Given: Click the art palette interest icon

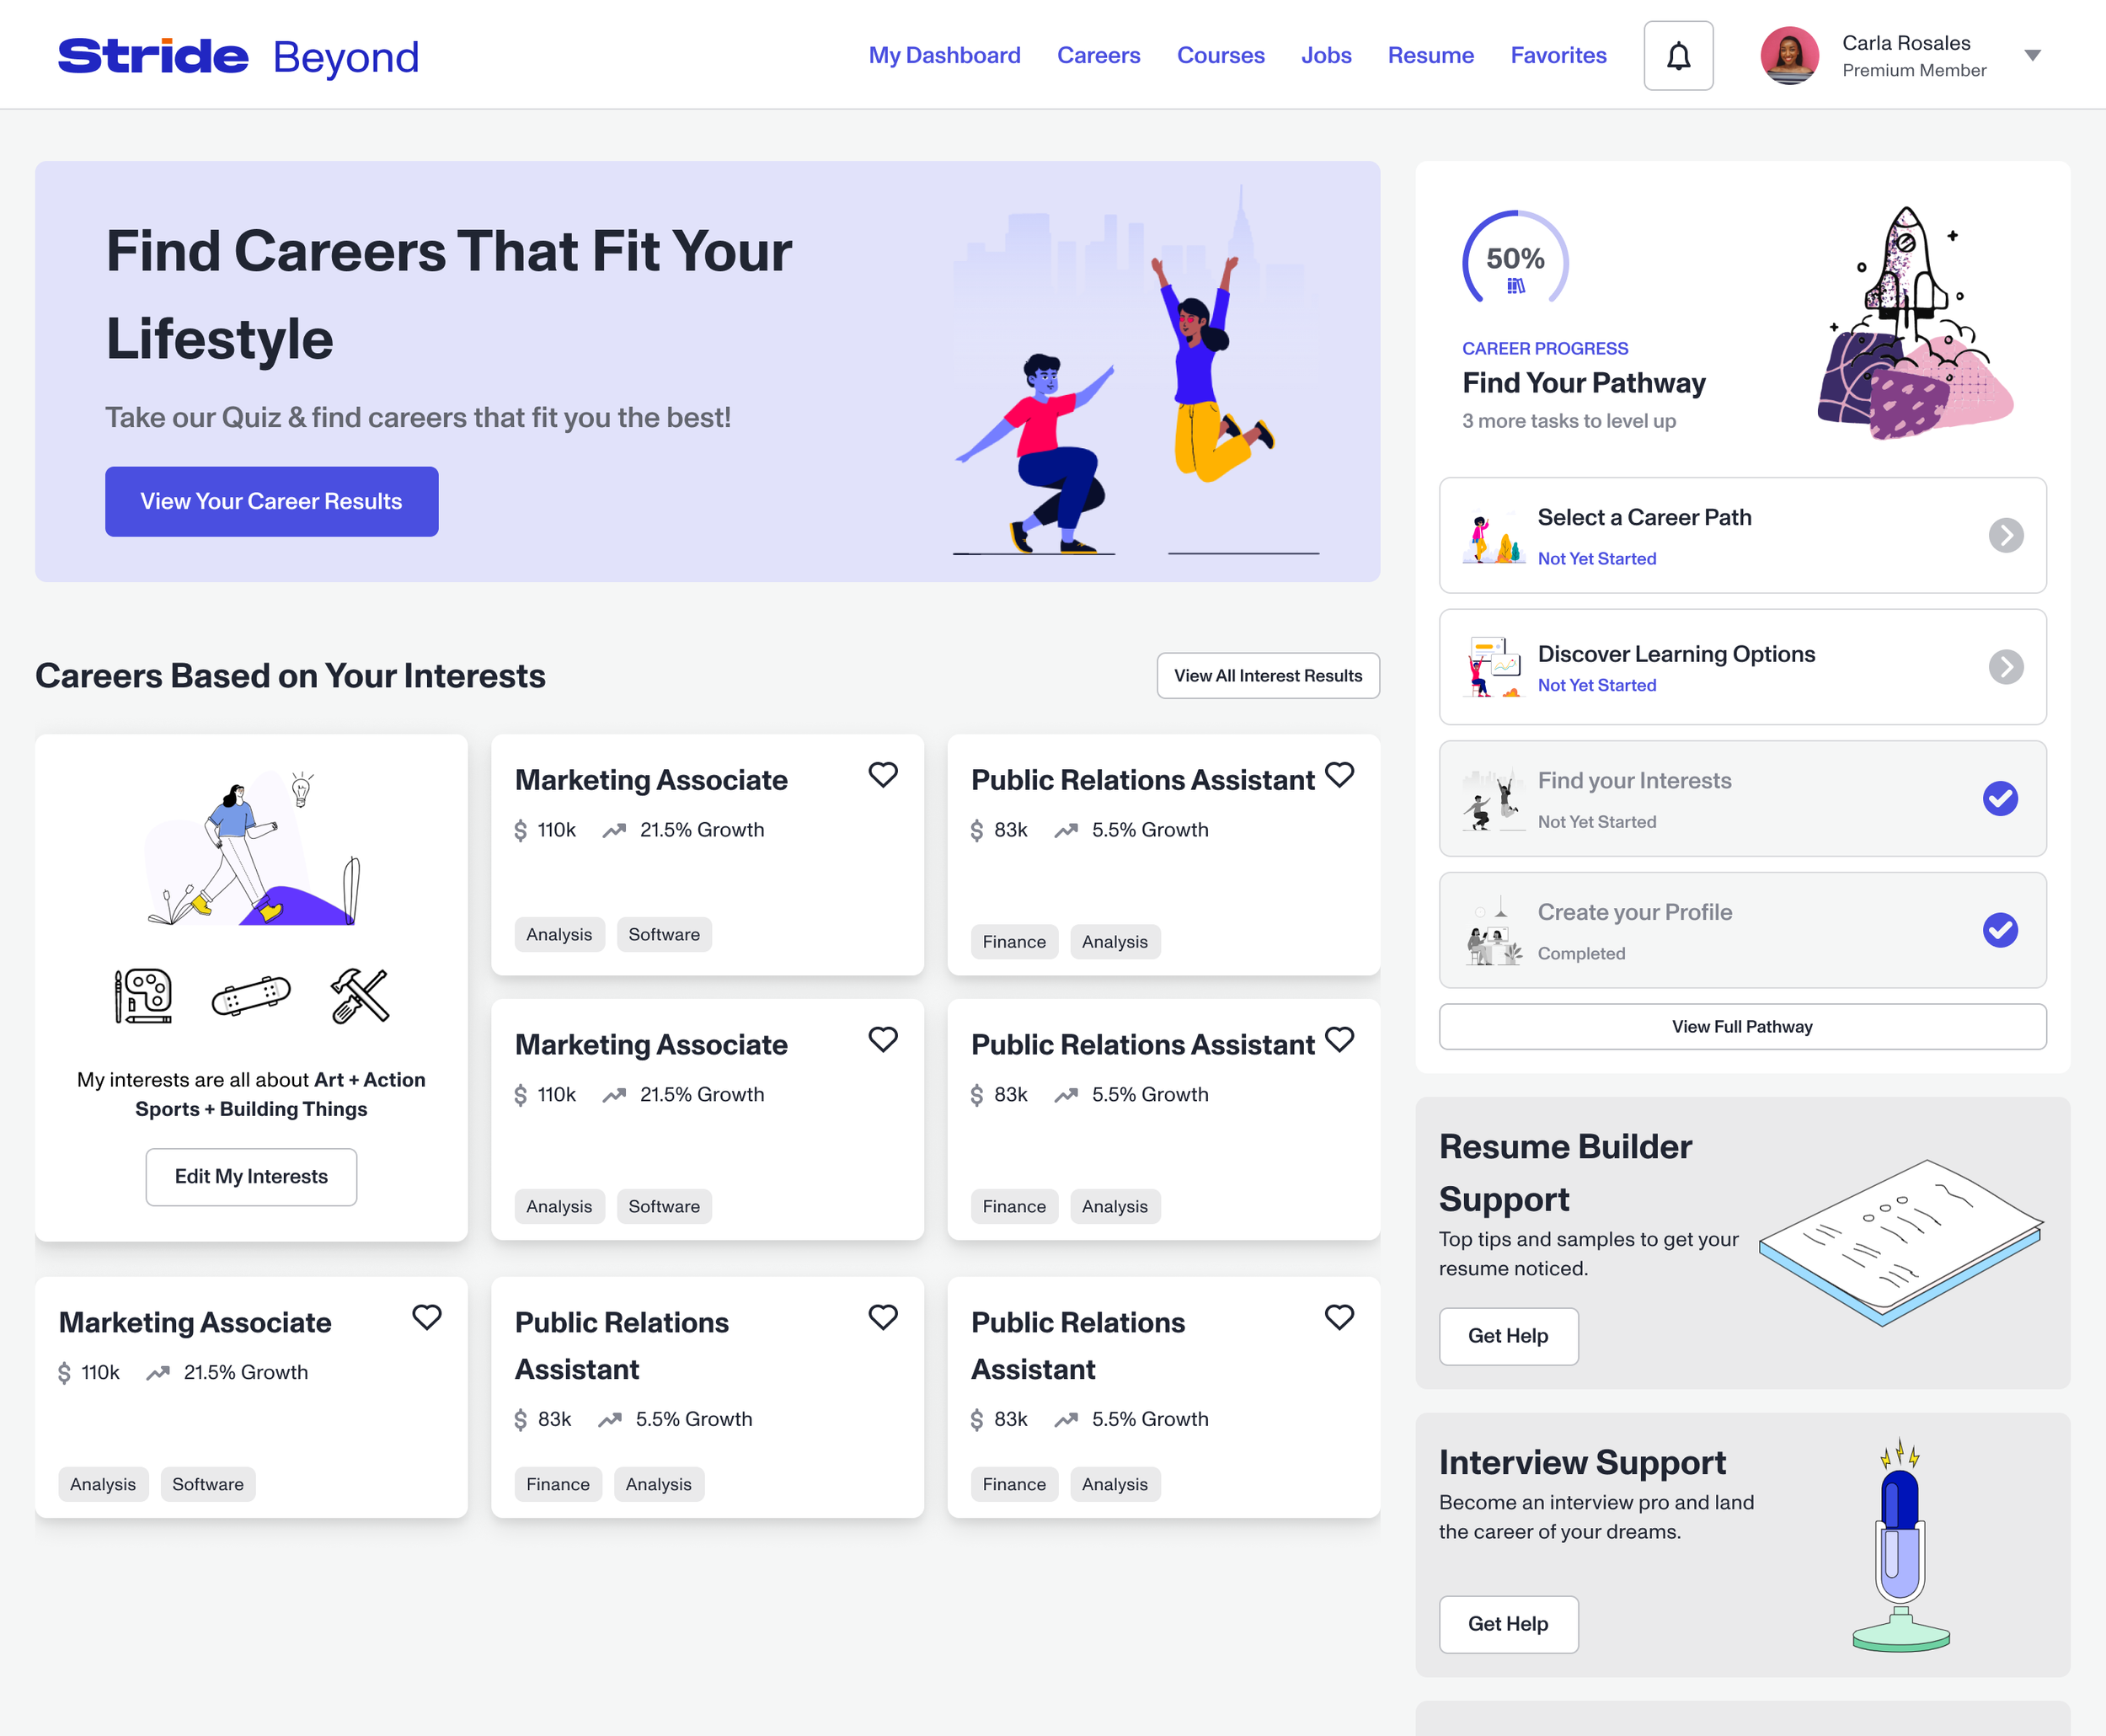Looking at the screenshot, I should (143, 996).
